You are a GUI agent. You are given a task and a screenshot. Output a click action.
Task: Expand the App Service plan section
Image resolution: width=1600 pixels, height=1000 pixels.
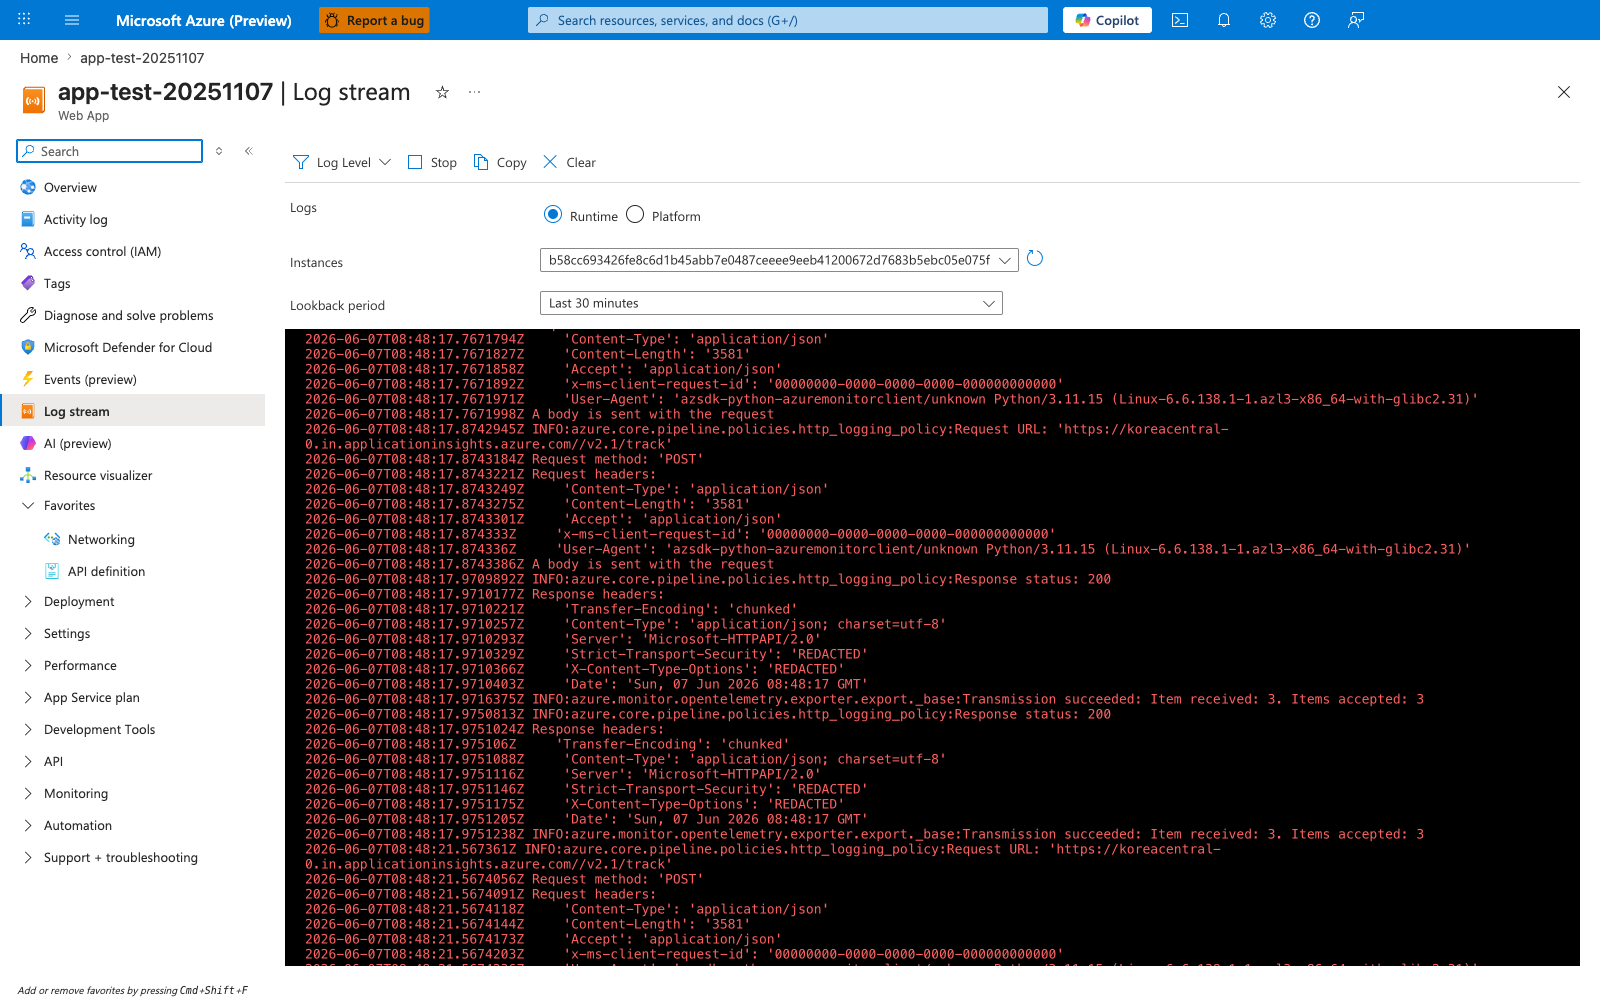(x=28, y=697)
